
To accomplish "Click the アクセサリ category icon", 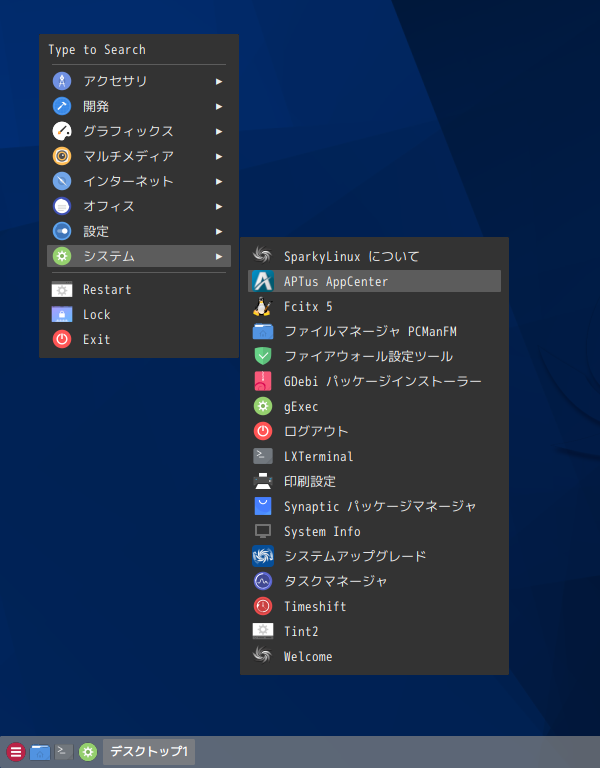I will [x=62, y=81].
